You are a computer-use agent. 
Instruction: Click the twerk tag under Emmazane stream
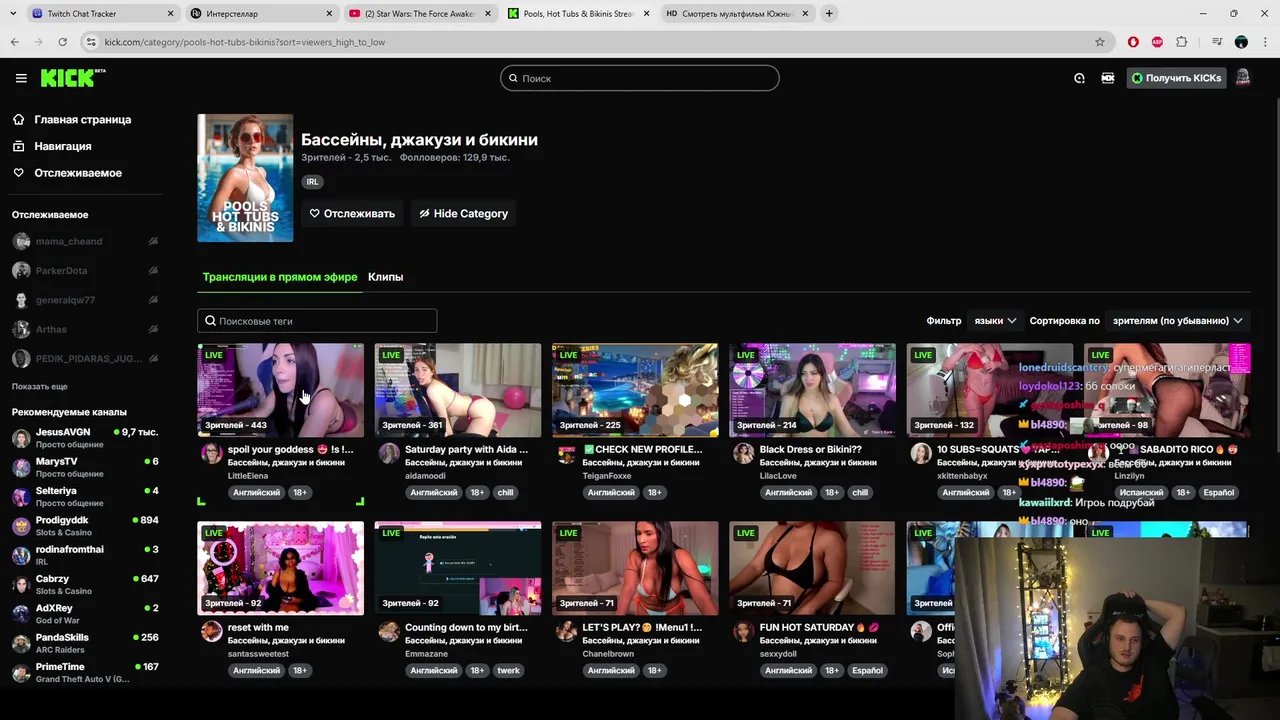(x=508, y=671)
